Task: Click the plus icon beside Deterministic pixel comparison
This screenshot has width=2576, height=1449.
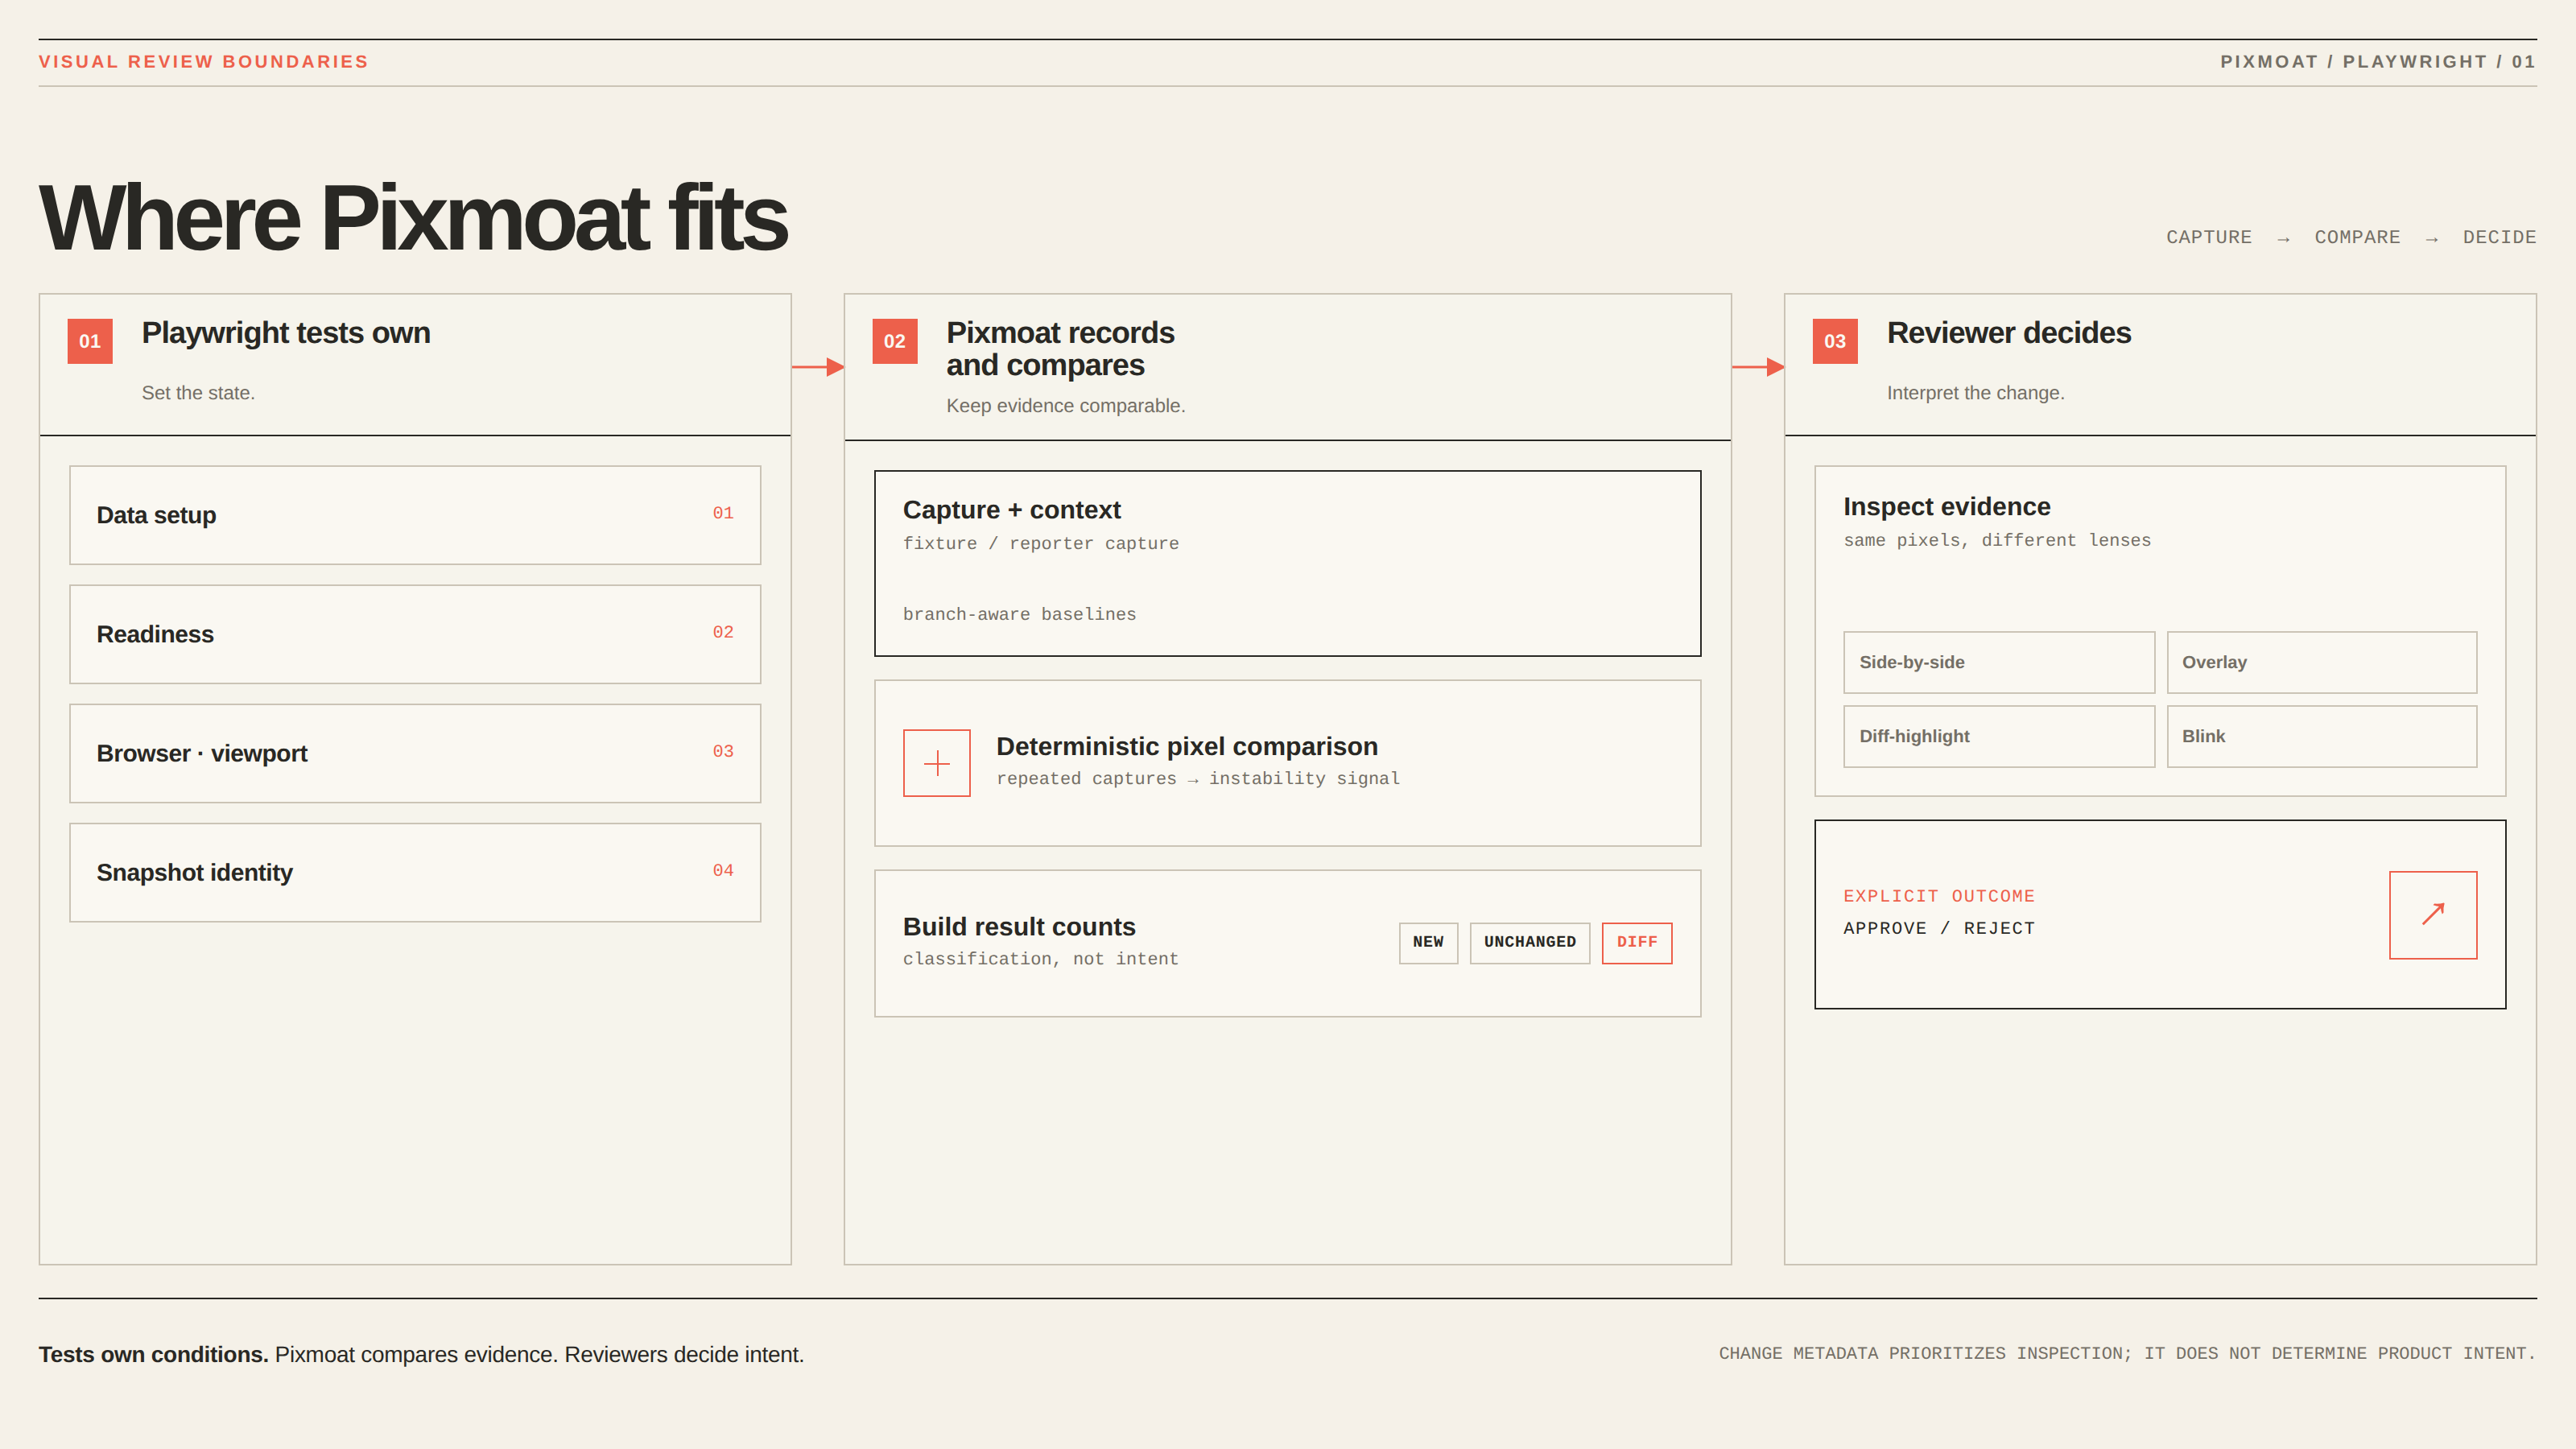Action: tap(936, 763)
